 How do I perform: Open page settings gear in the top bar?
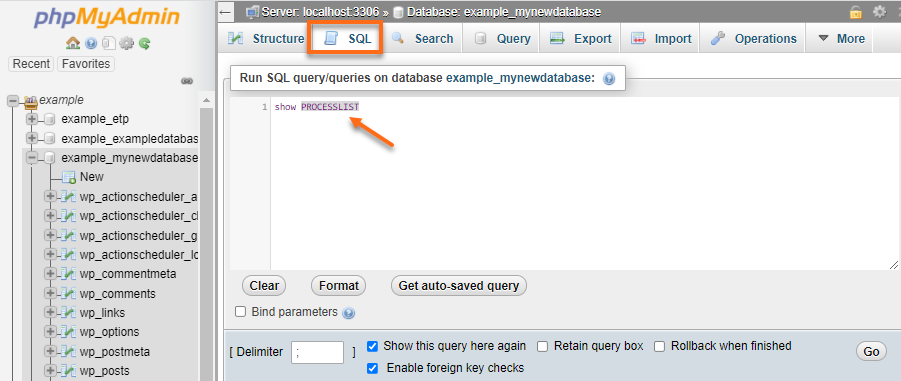879,11
